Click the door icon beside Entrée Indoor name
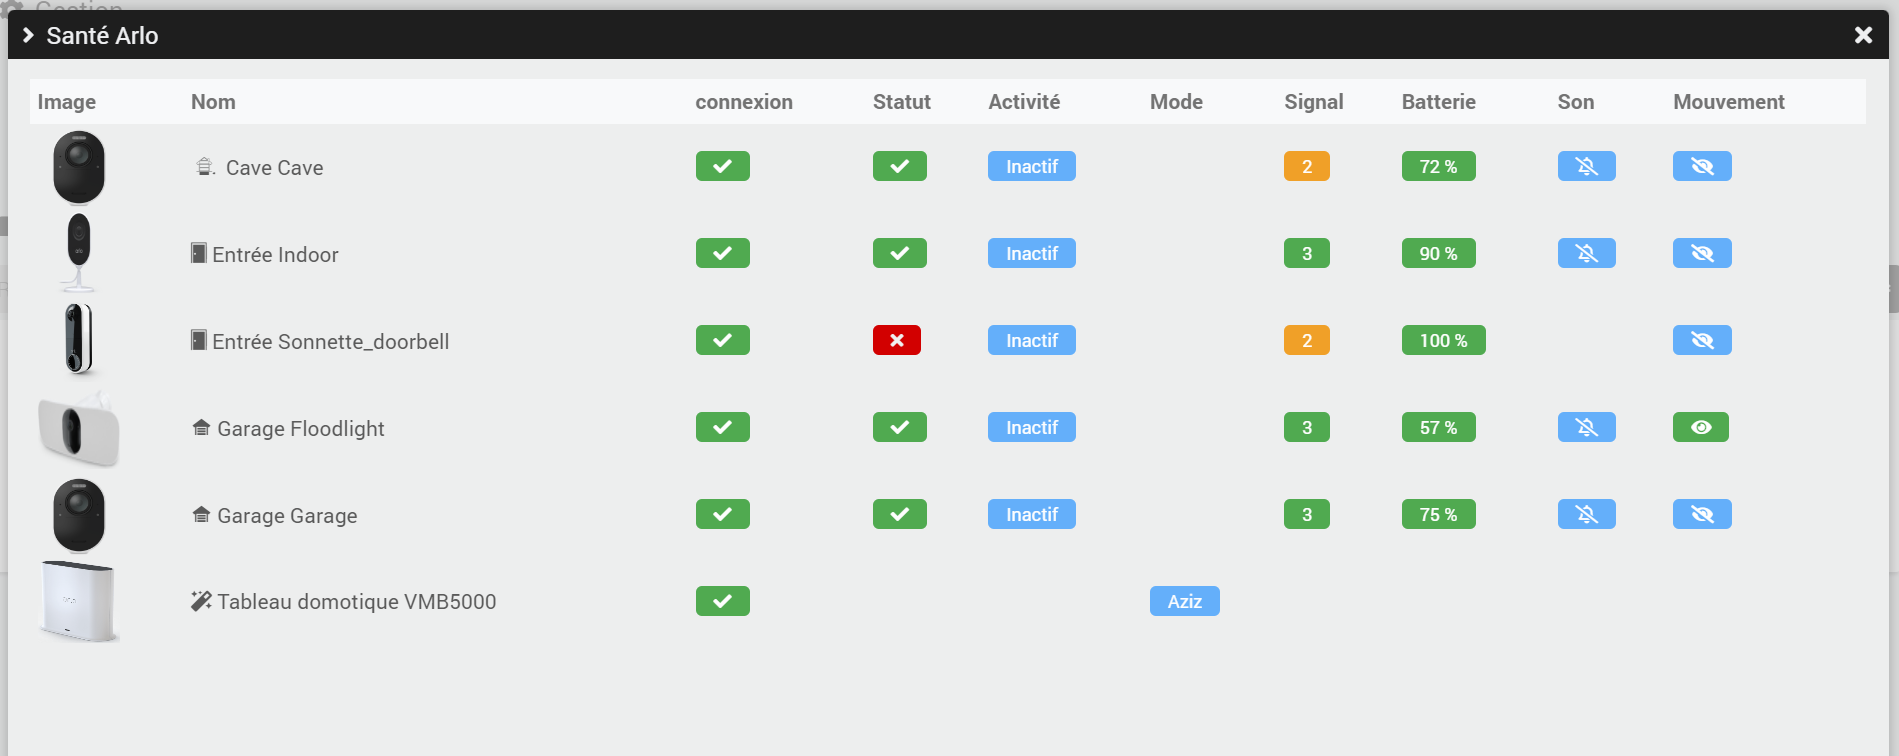Viewport: 1899px width, 756px height. [199, 253]
